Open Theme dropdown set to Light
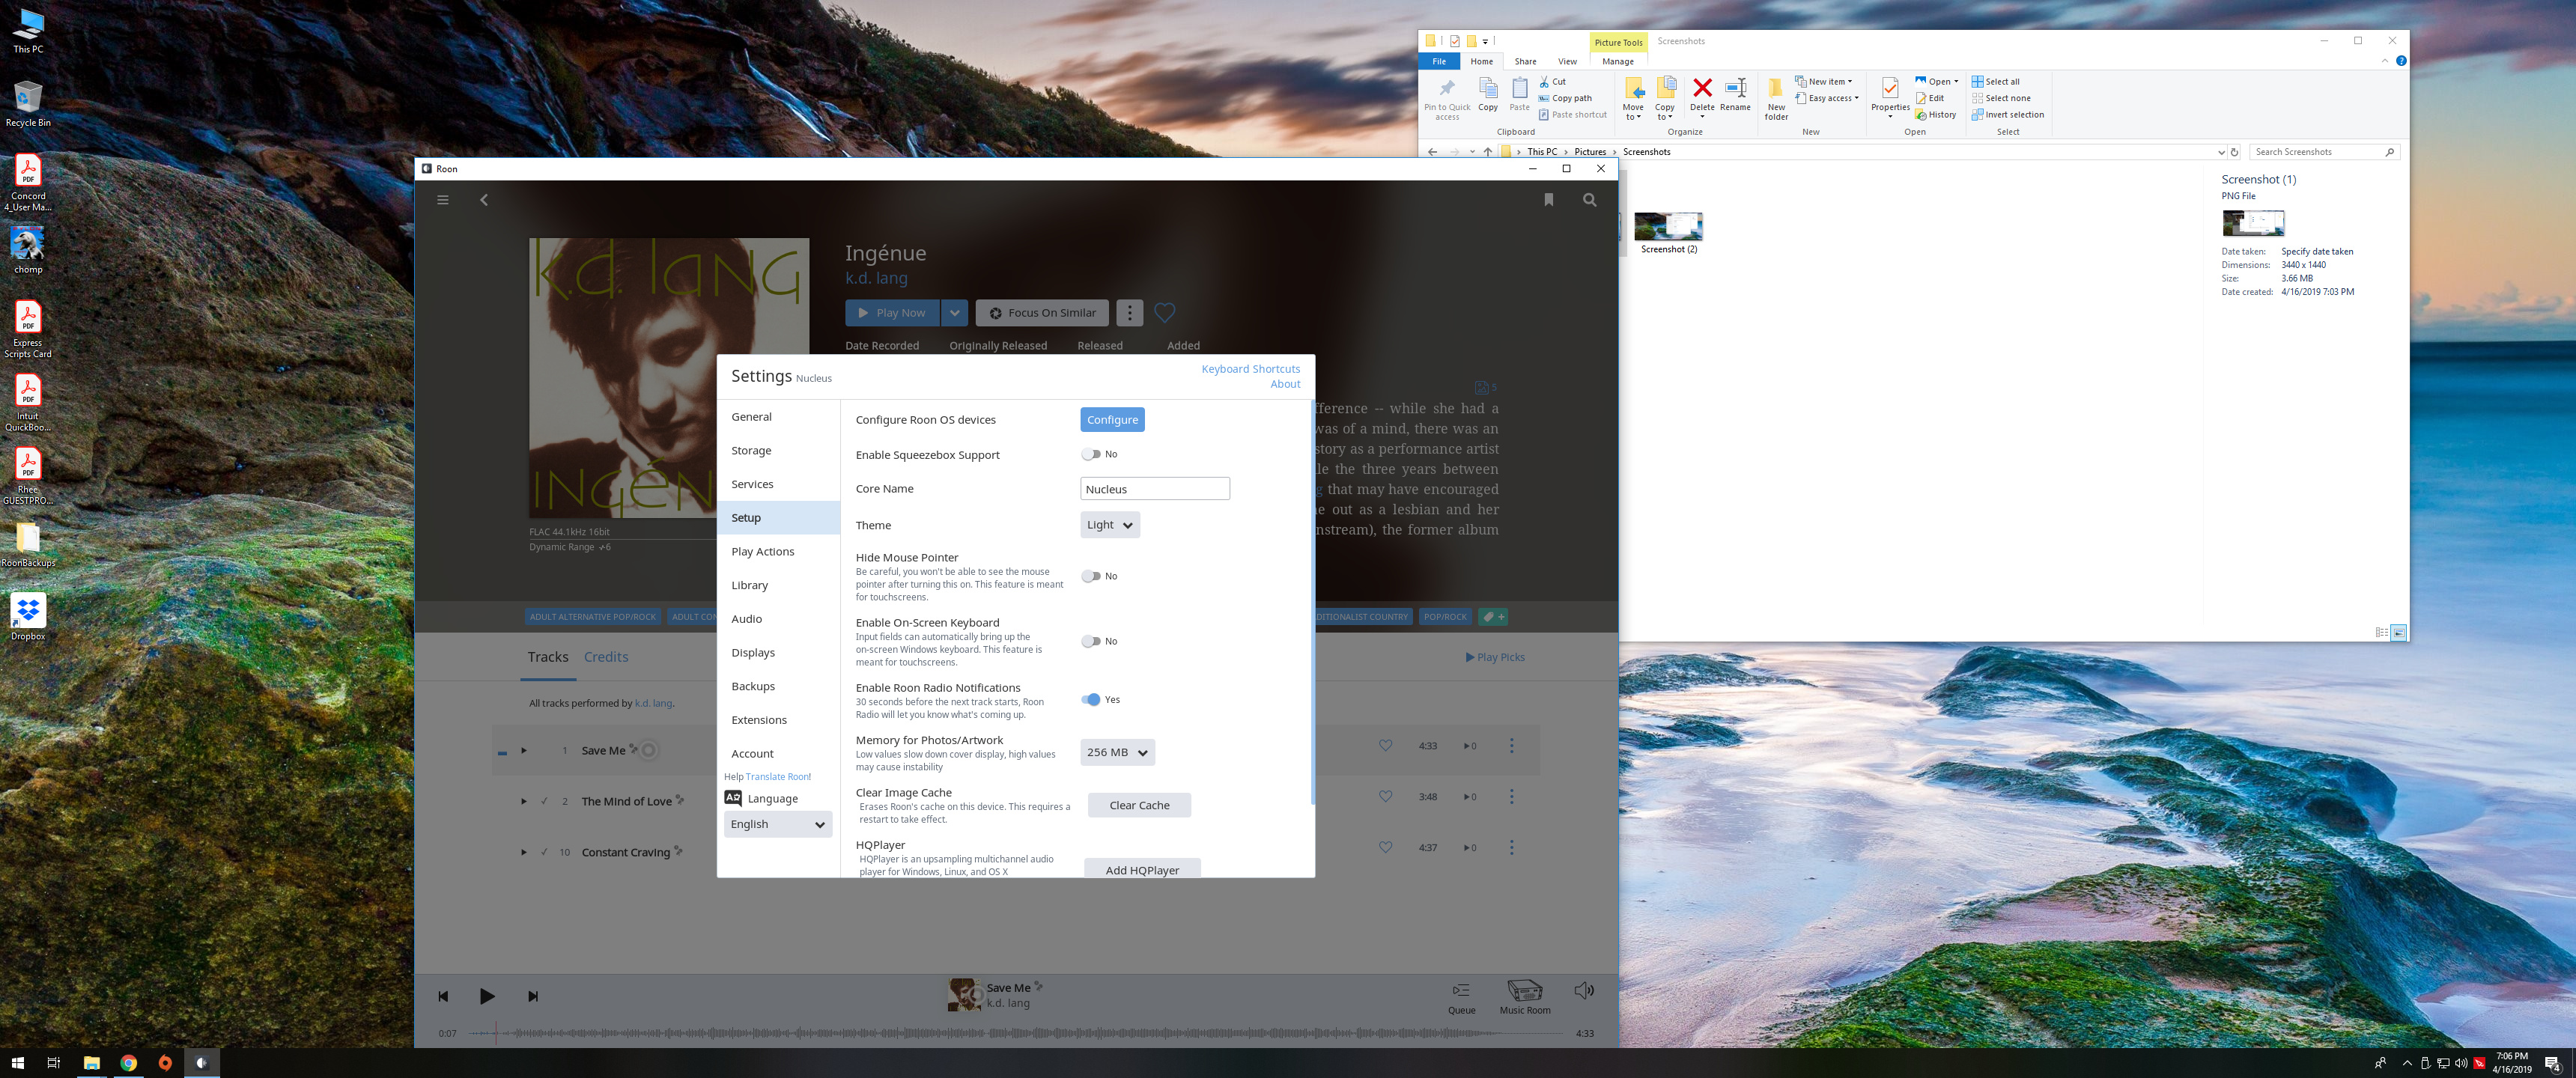 tap(1110, 525)
